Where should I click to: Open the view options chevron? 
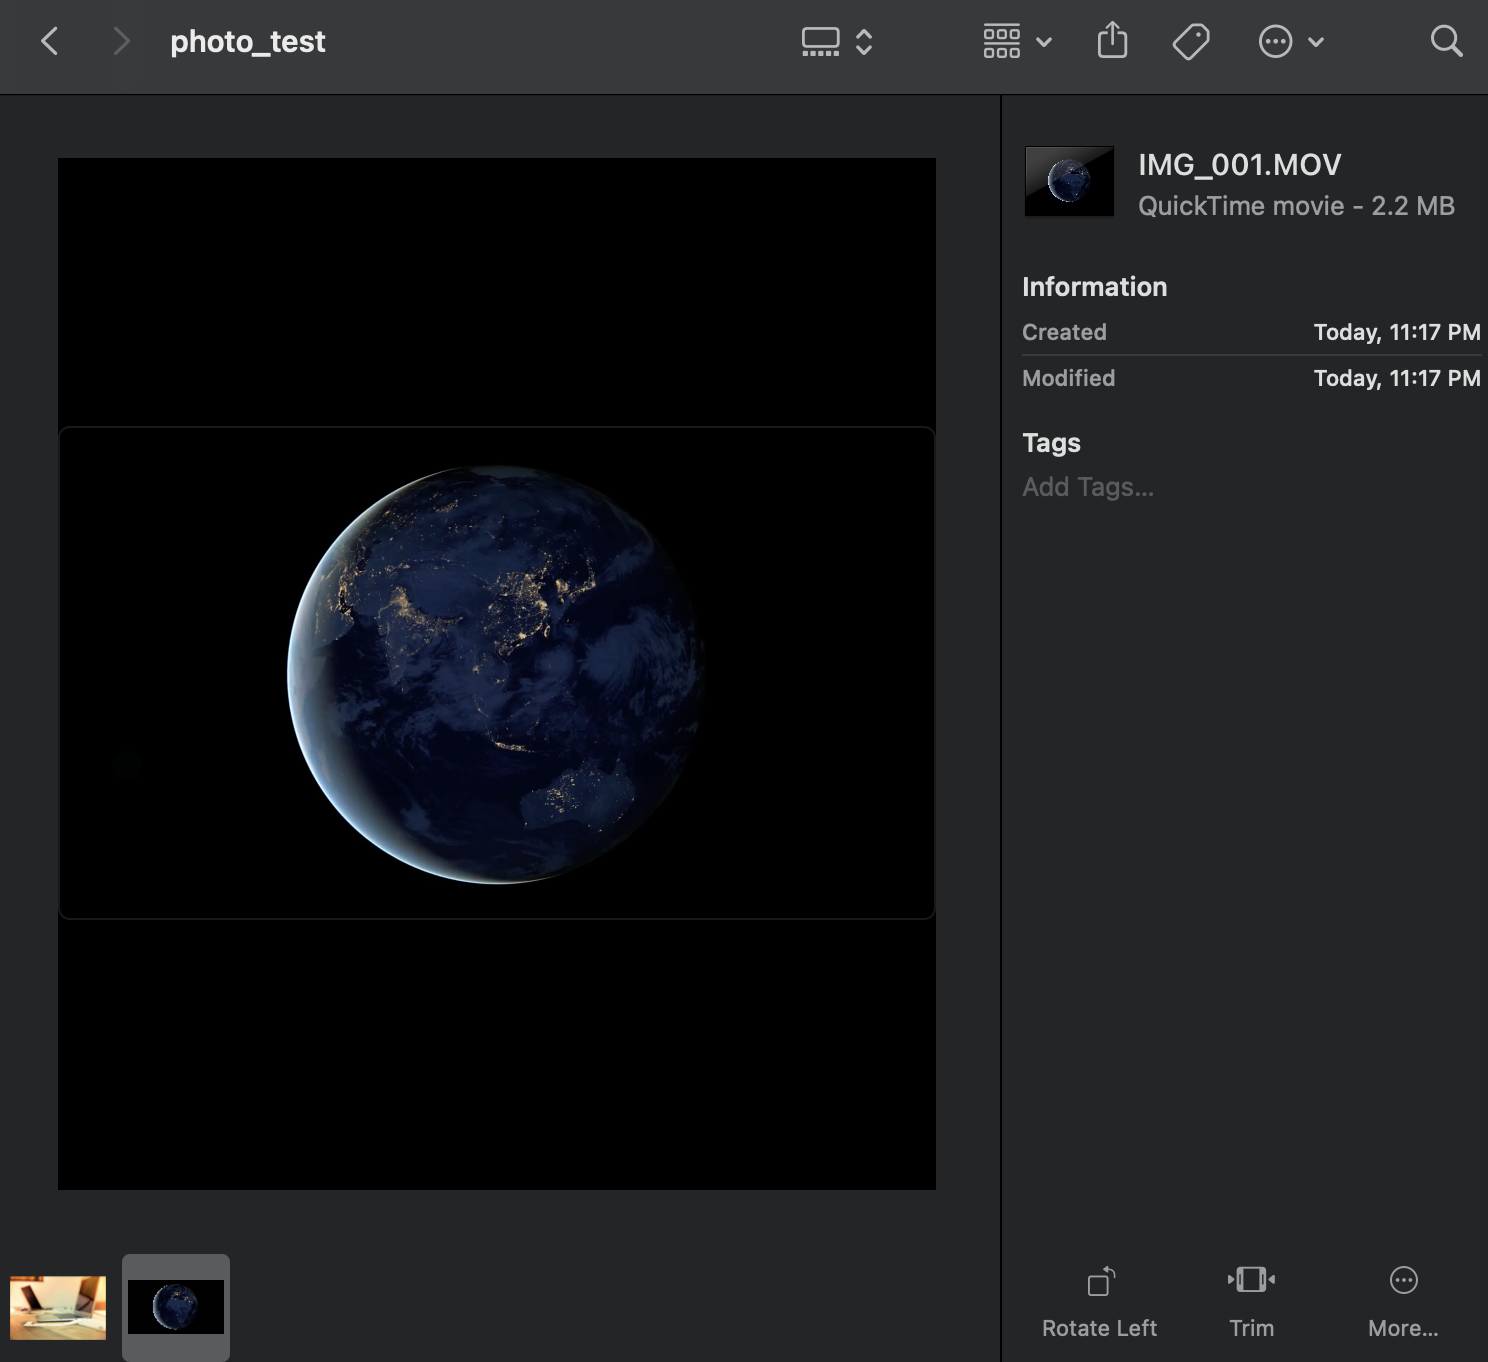click(862, 41)
